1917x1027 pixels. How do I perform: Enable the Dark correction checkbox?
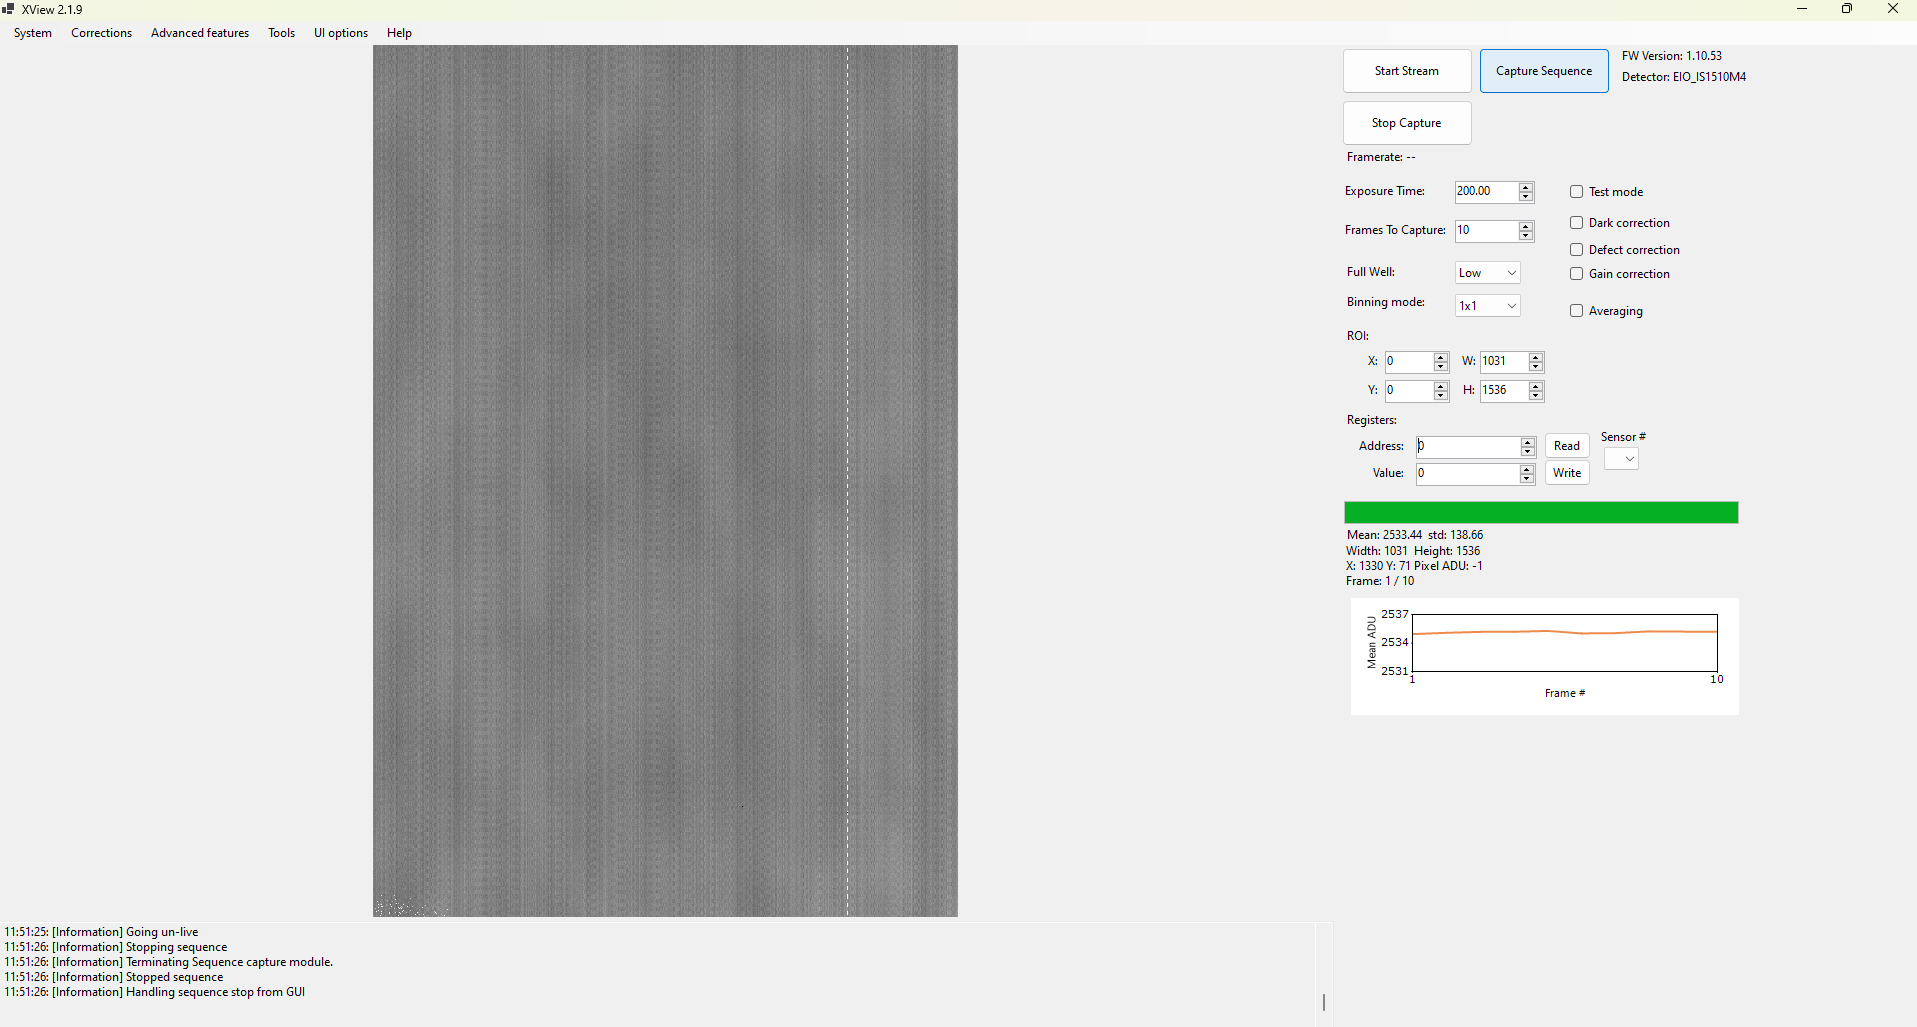1576,223
